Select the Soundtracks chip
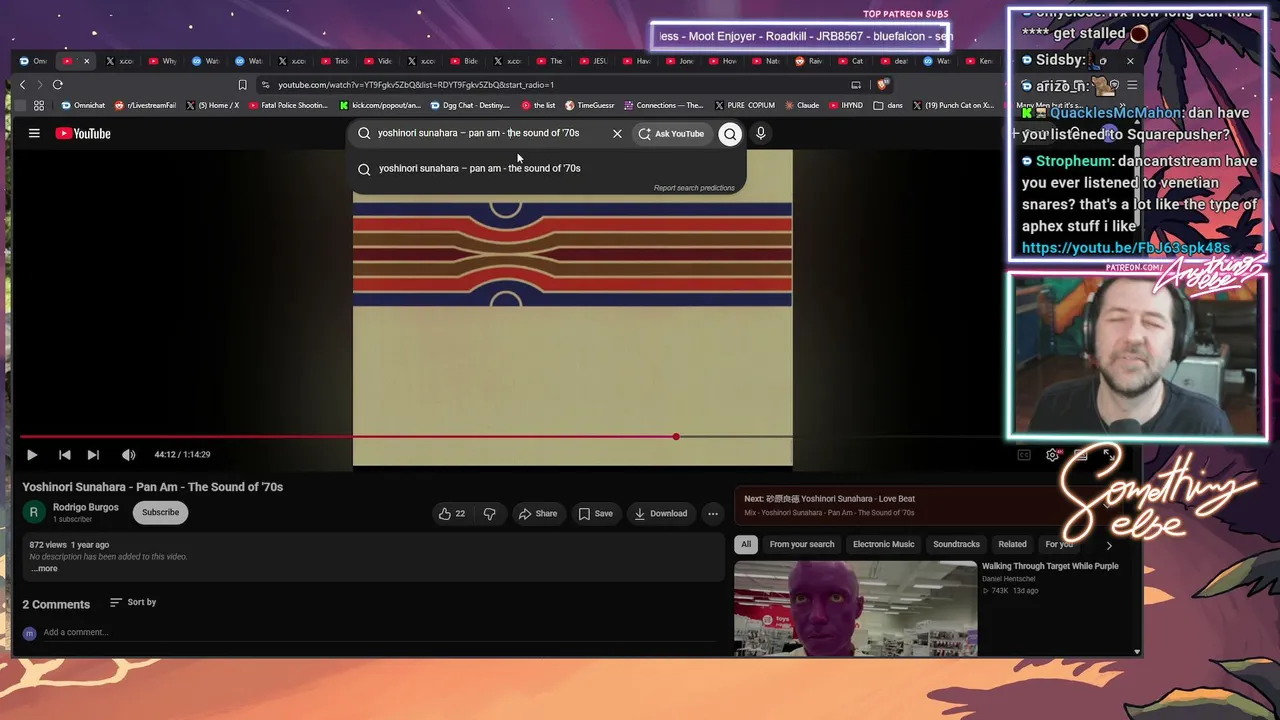1280x720 pixels. (956, 544)
